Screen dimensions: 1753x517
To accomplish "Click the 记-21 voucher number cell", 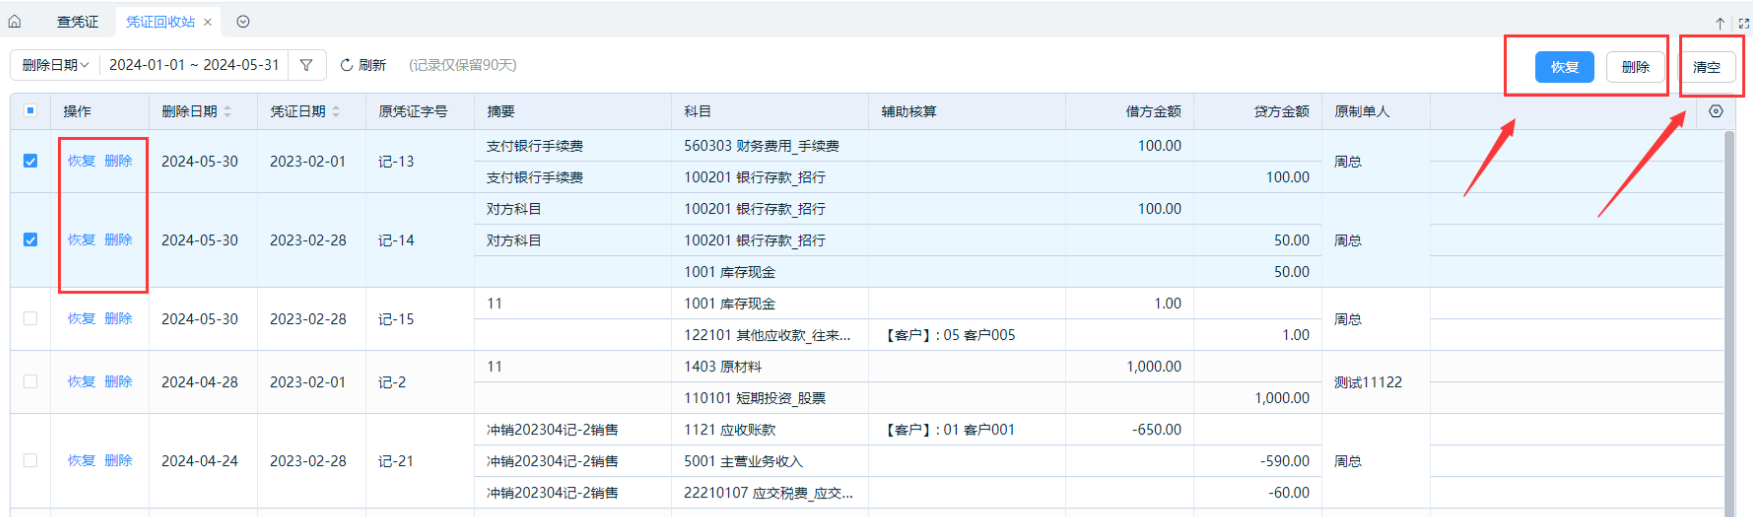I will [420, 461].
